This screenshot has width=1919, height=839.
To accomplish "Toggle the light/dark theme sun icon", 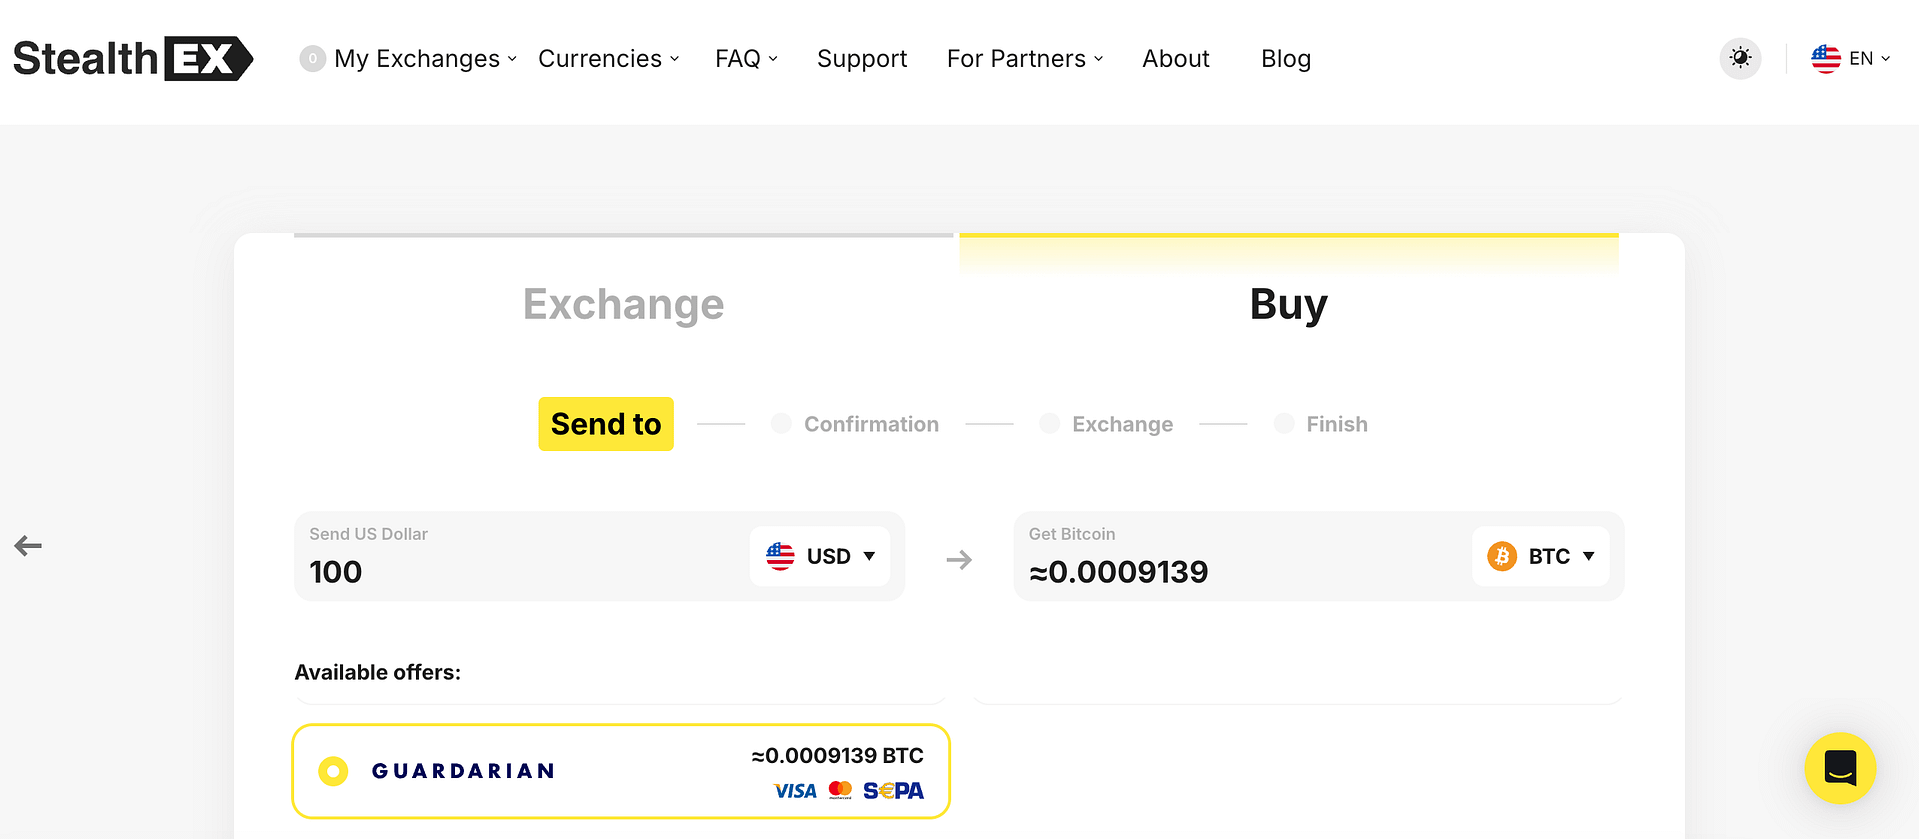I will point(1740,58).
